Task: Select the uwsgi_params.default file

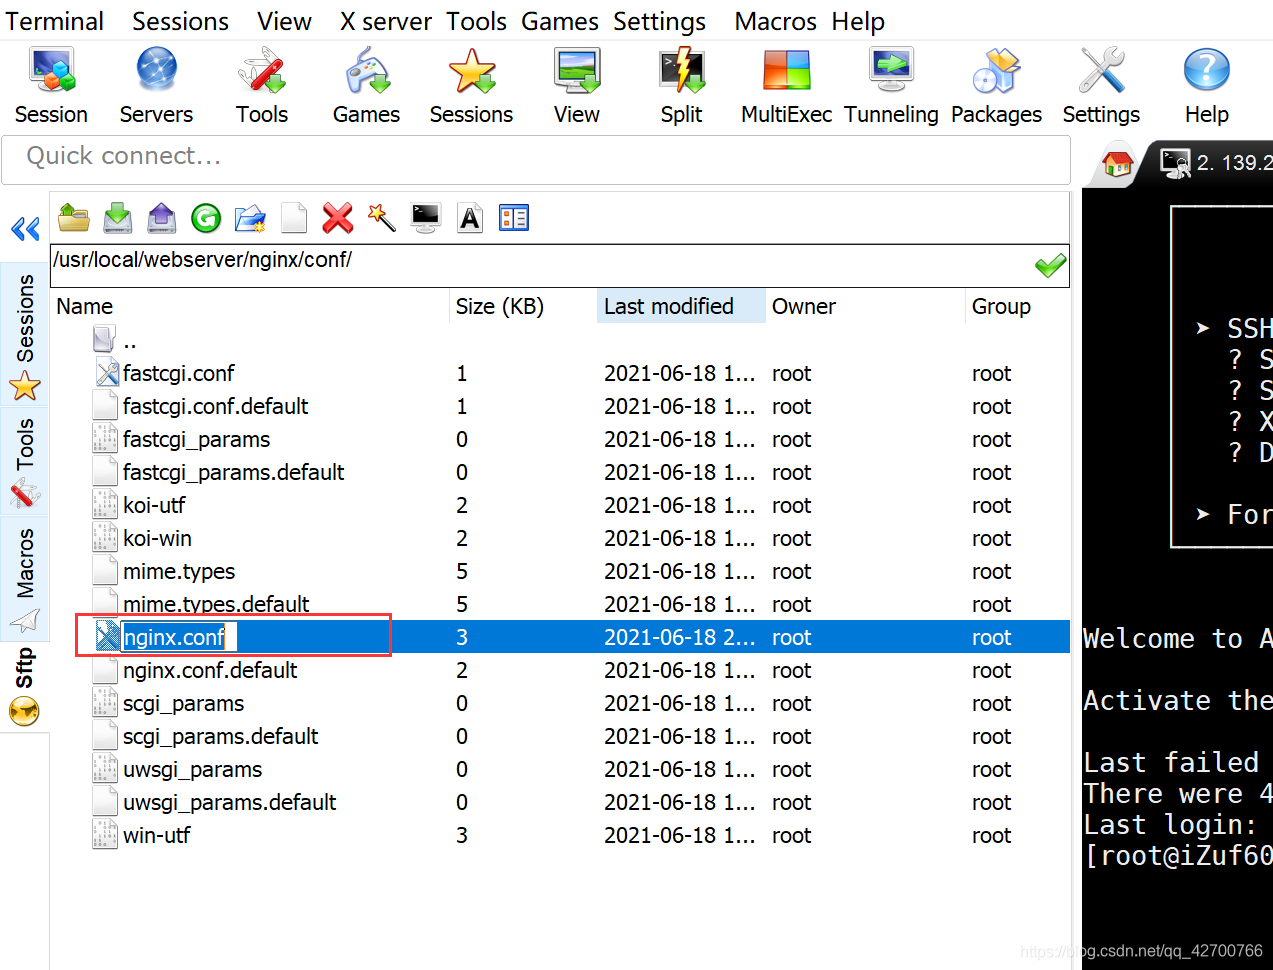Action: (560, 802)
